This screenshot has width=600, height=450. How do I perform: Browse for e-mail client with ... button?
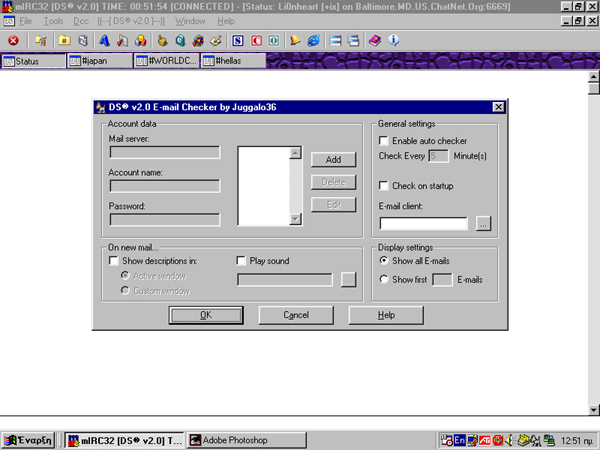tap(483, 223)
